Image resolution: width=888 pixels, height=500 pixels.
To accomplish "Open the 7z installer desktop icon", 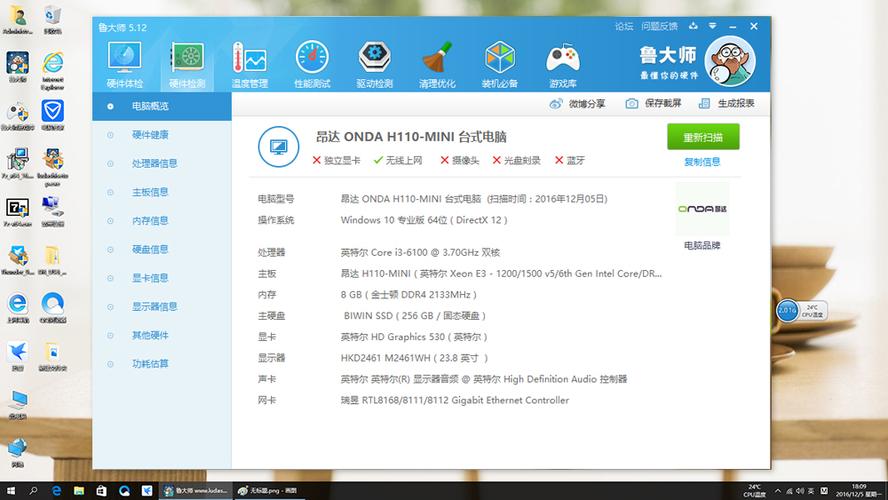I will point(18,212).
